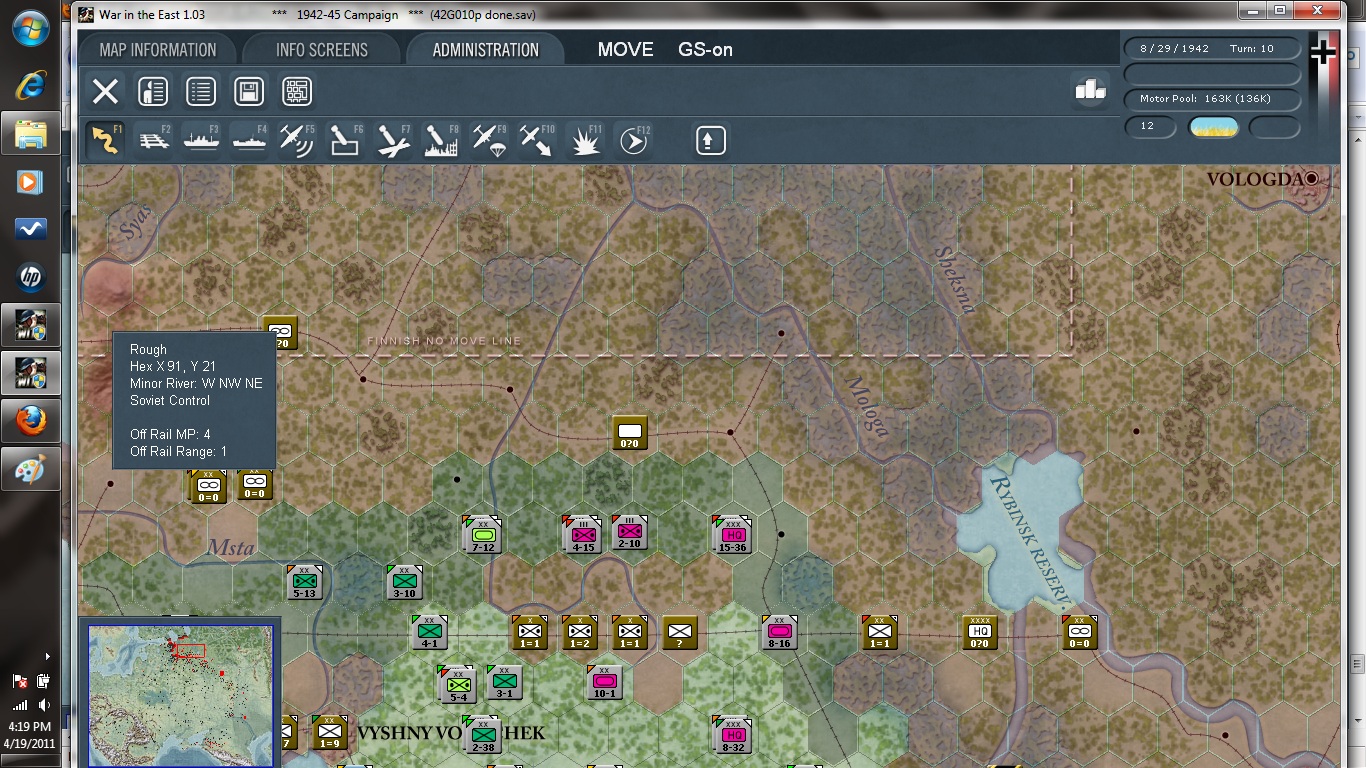Select the green unit labeled 5-4
Viewport: 1366px width, 768px height.
click(457, 684)
